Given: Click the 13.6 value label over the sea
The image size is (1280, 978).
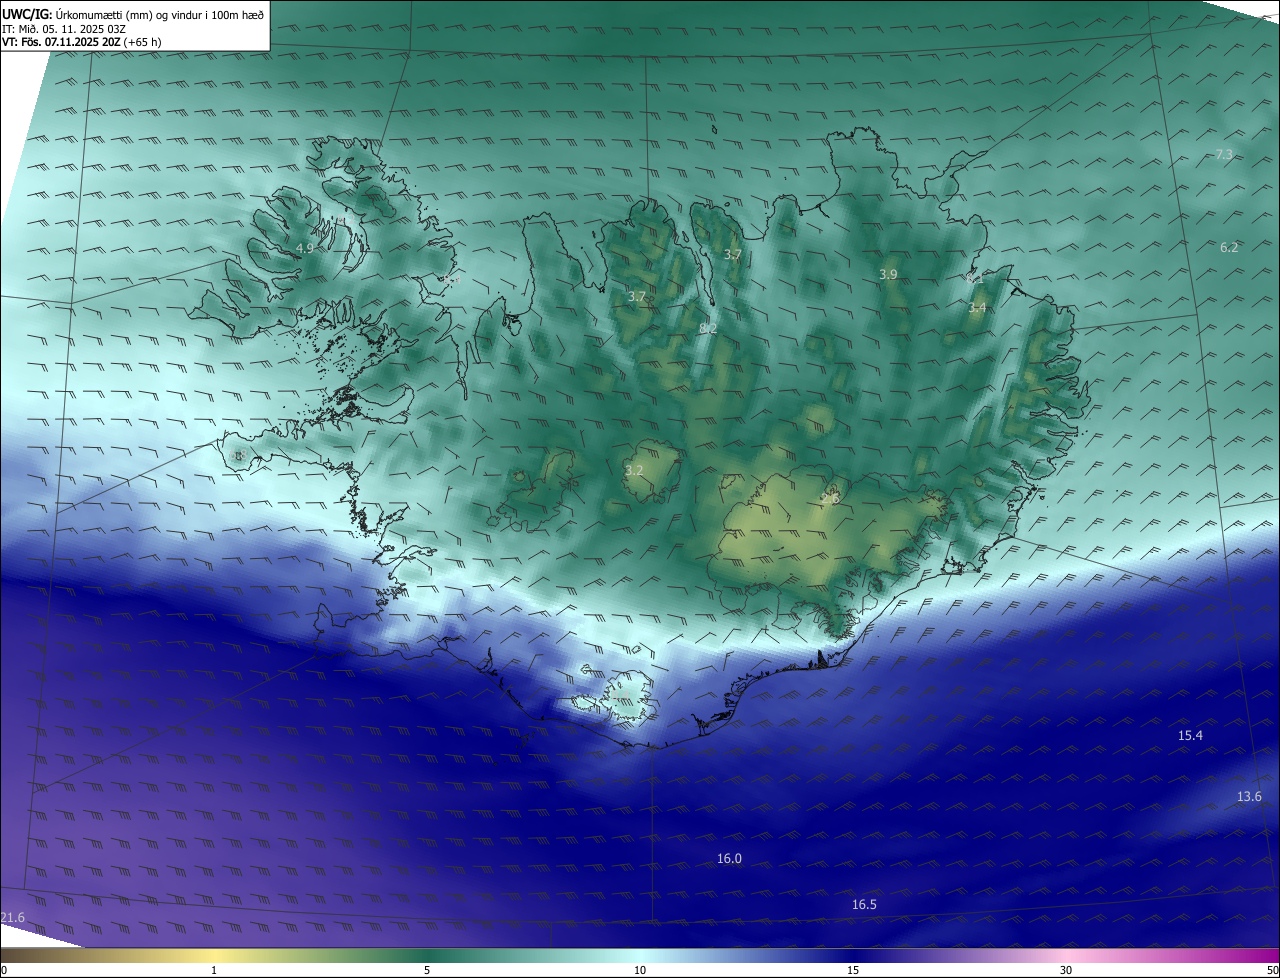Looking at the screenshot, I should coord(1249,796).
